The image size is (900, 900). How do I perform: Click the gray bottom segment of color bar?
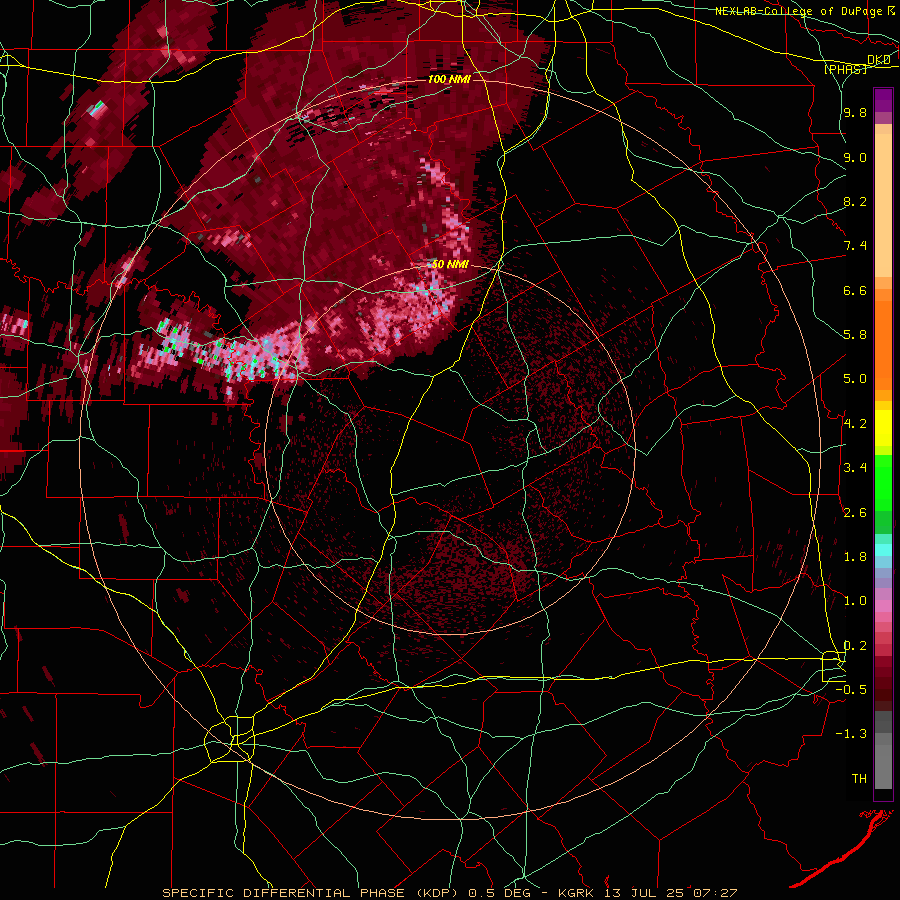click(883, 766)
